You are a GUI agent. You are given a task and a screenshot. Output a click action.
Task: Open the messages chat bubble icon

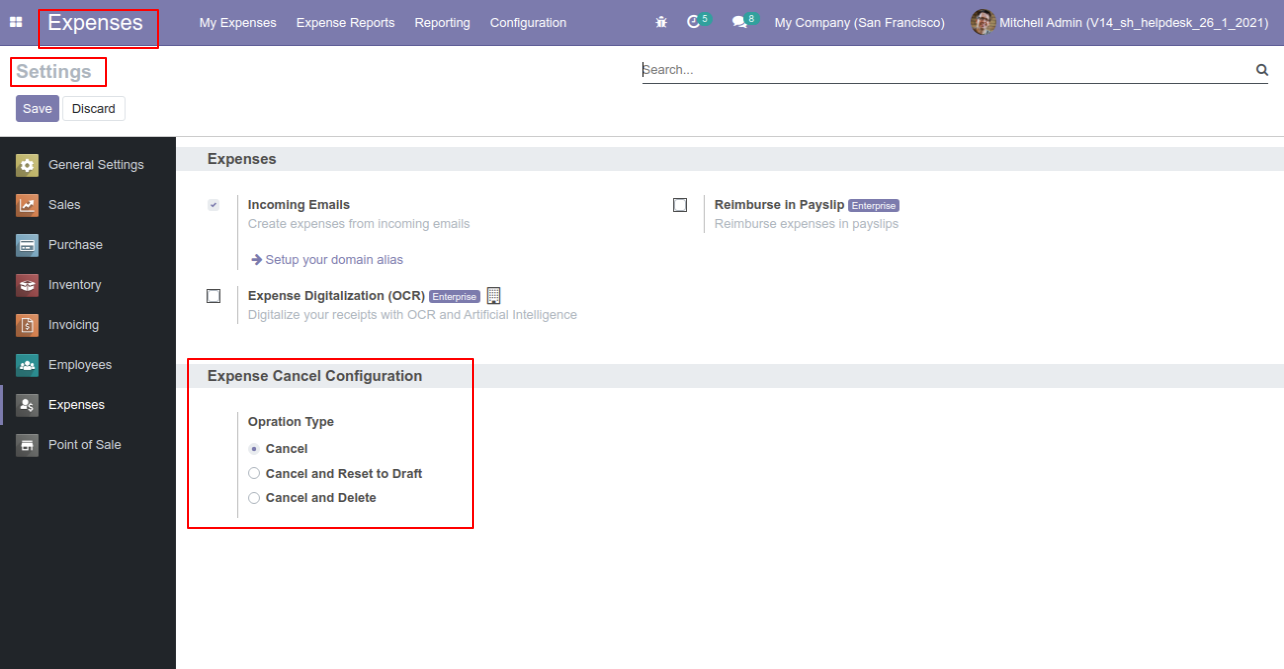[739, 22]
